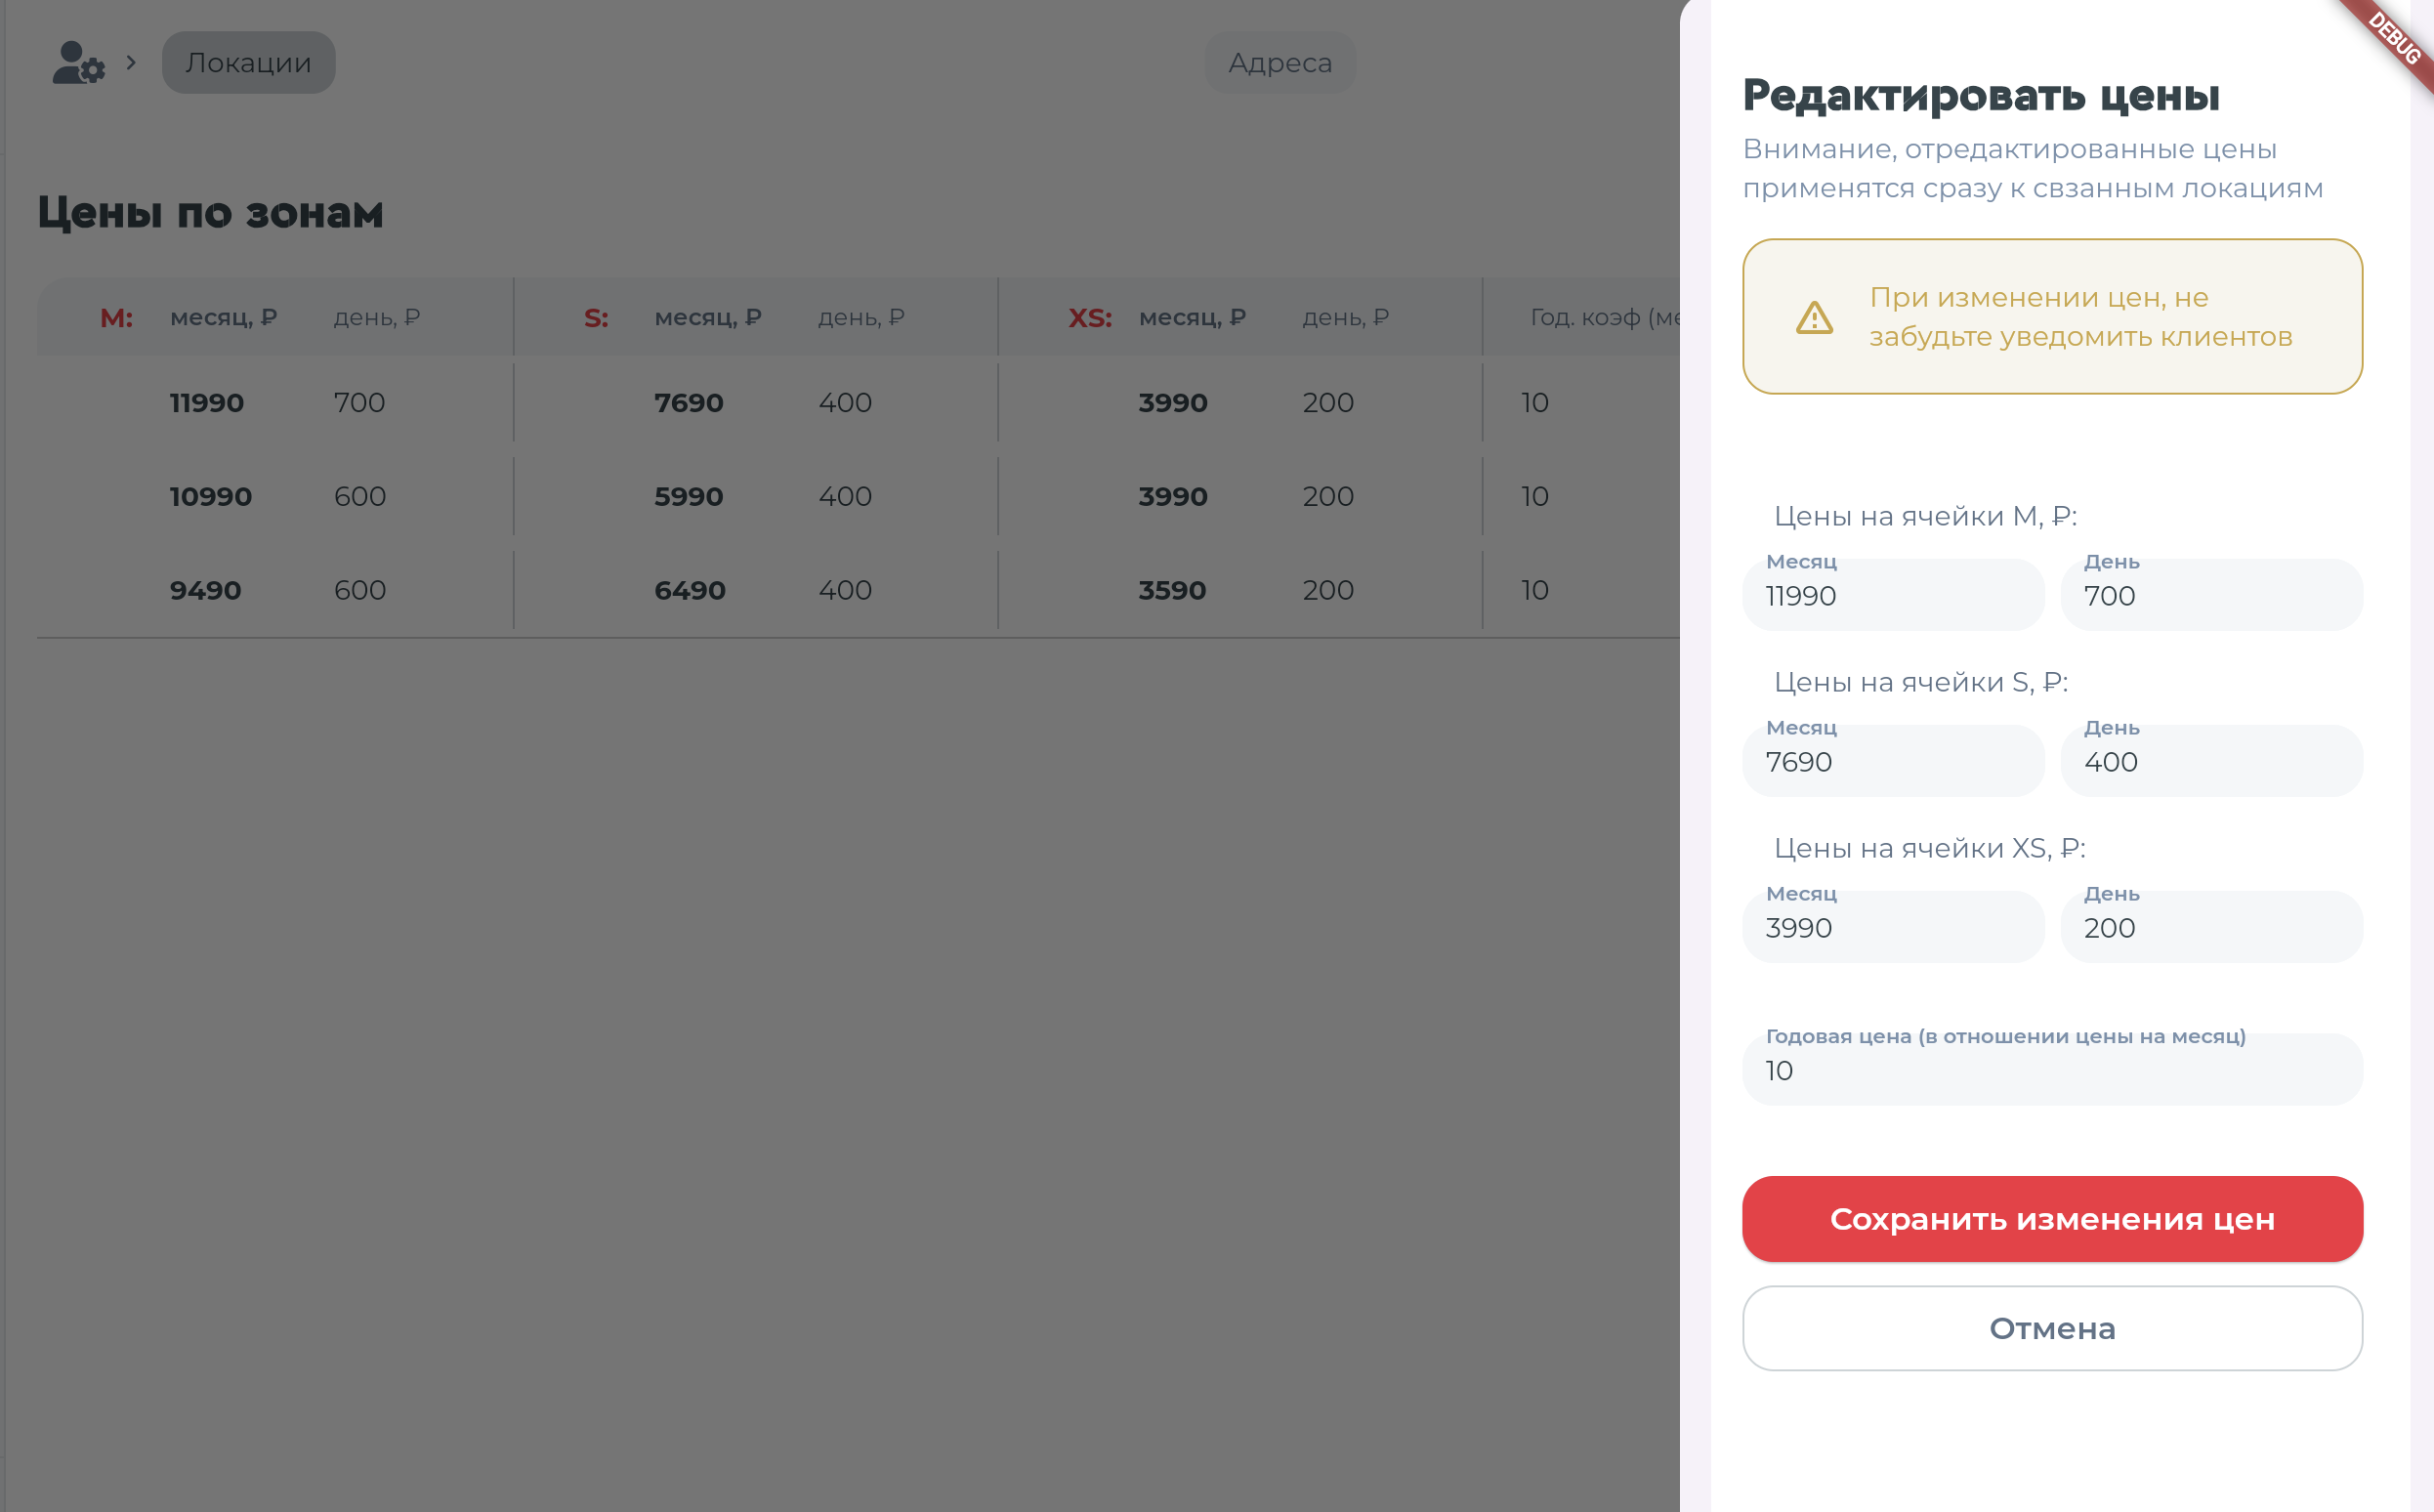Click the client notification warning text

[2080, 317]
